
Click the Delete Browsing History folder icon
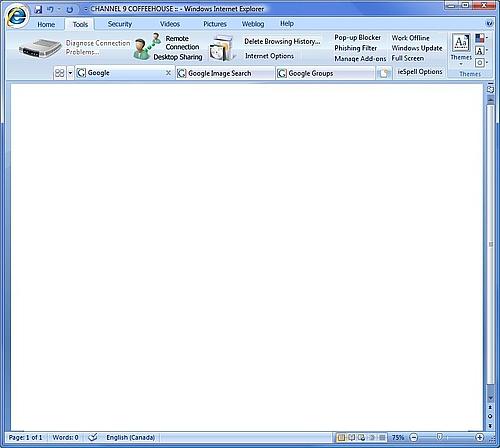point(221,48)
